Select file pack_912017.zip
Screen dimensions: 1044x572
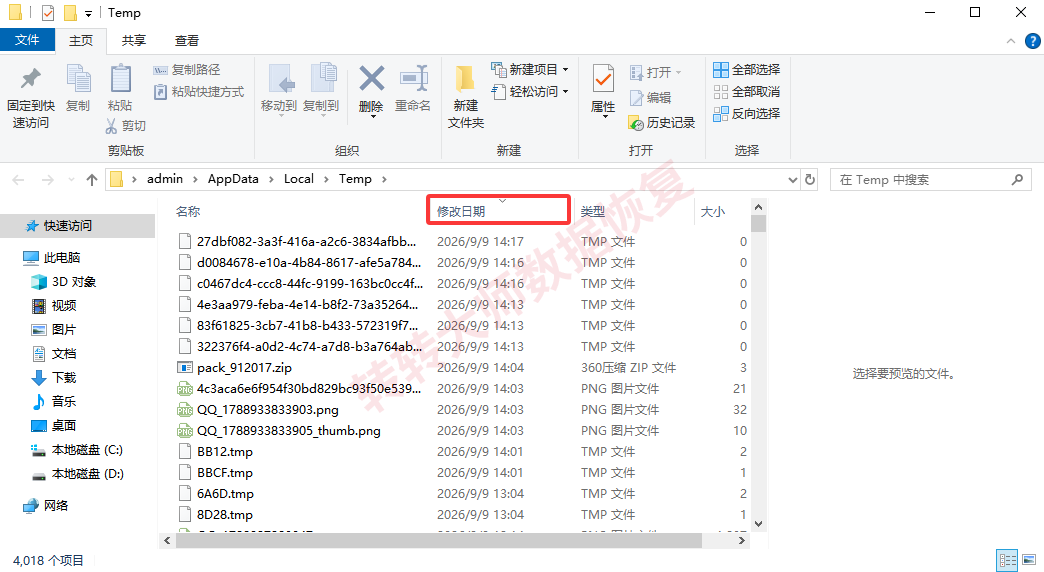(x=244, y=368)
